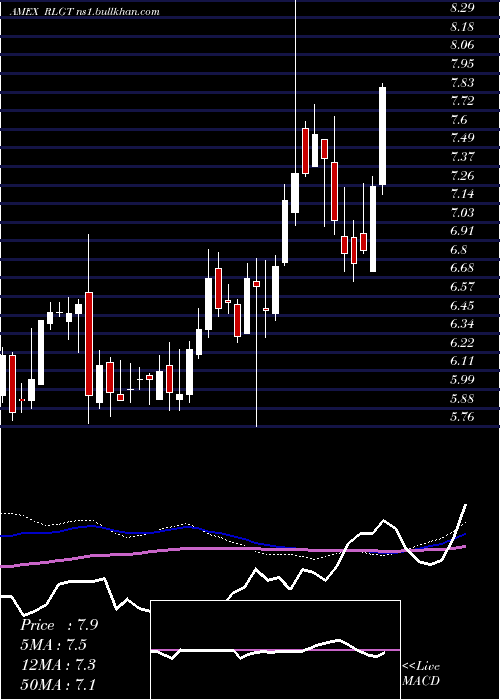Image resolution: width=500 pixels, height=700 pixels.
Task: Click the 6.8 price axis label
Action: pyautogui.click(x=459, y=250)
